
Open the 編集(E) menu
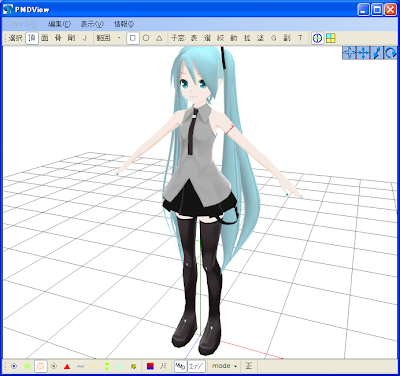(59, 24)
